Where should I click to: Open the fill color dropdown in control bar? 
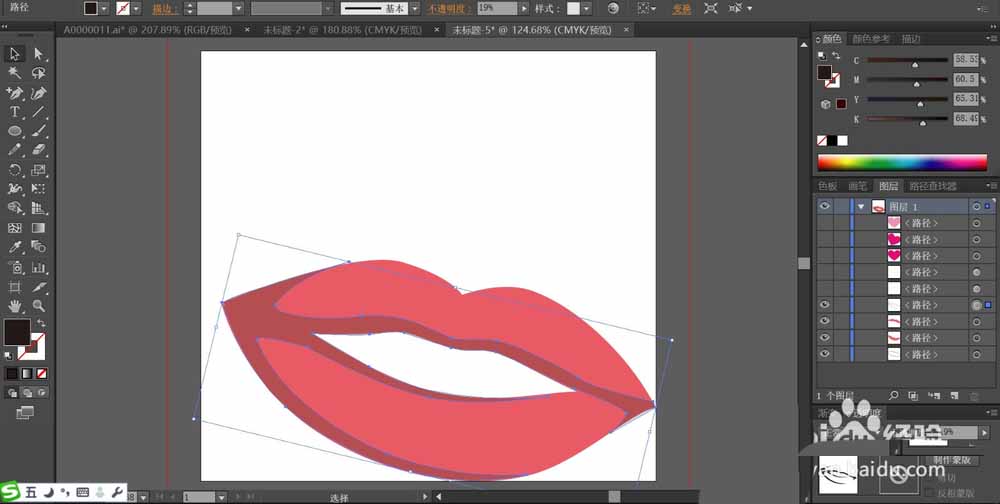(x=107, y=8)
